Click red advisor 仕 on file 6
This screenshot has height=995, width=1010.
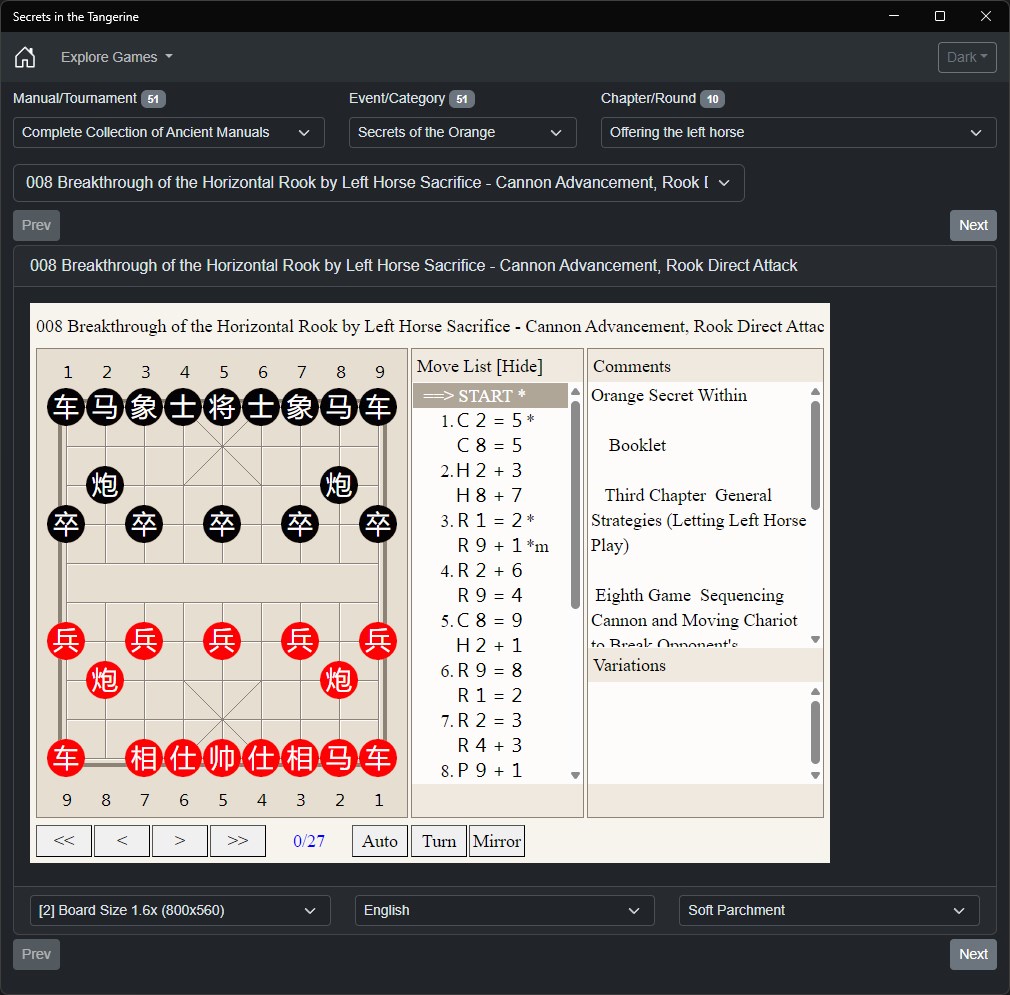184,758
